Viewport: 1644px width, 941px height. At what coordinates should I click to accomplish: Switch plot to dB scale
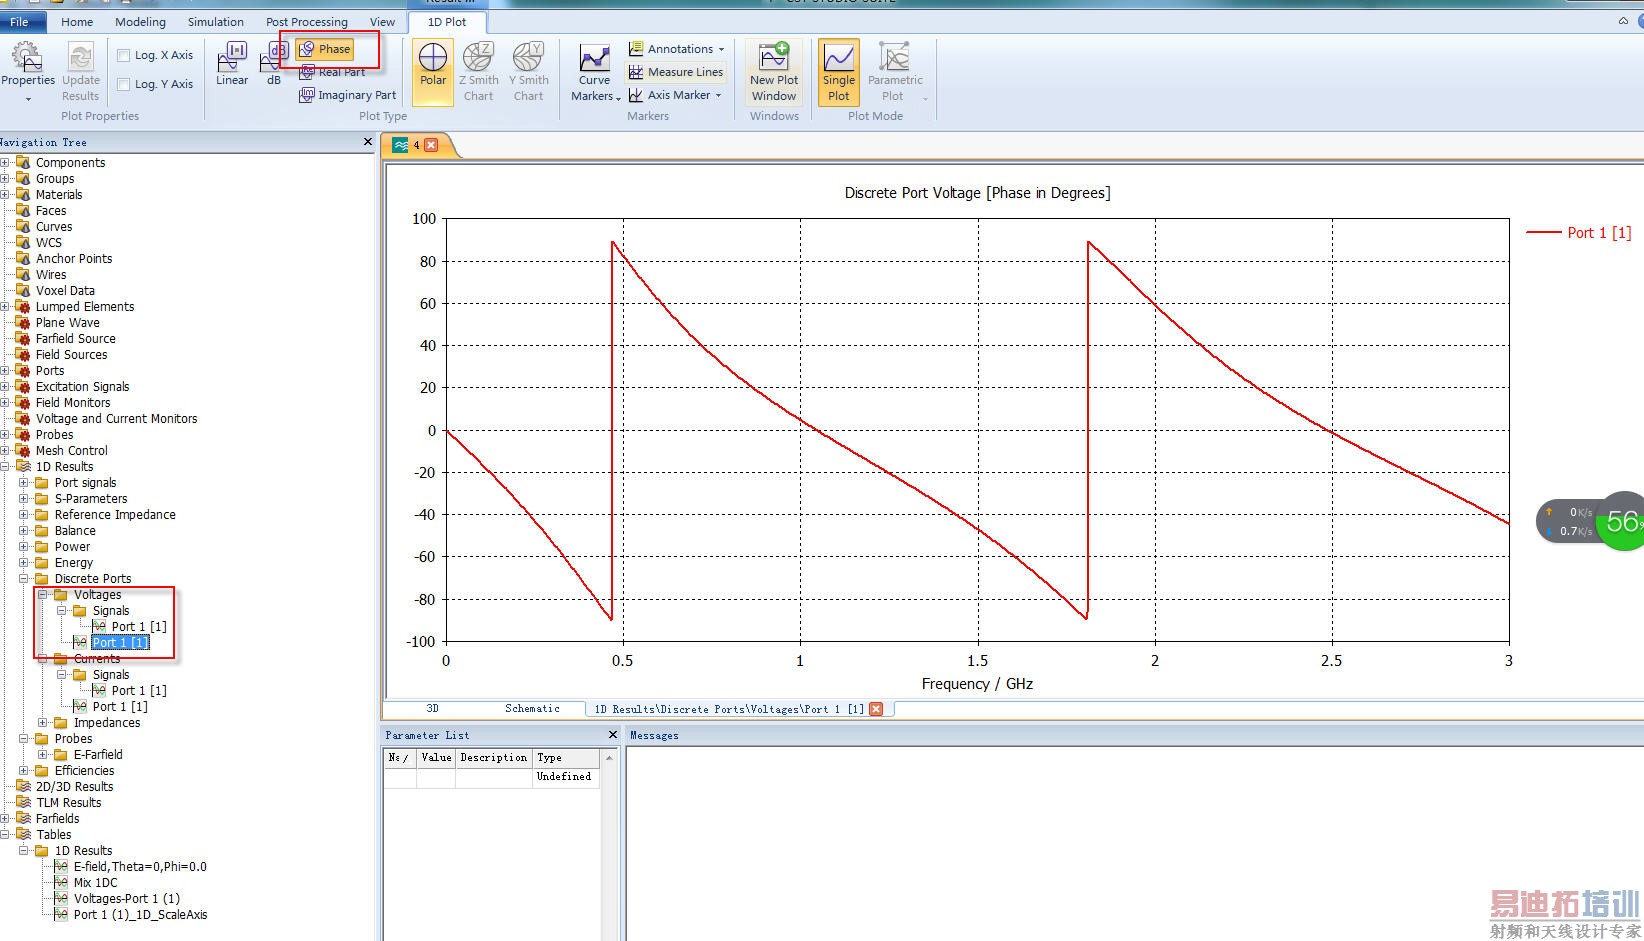click(x=273, y=64)
